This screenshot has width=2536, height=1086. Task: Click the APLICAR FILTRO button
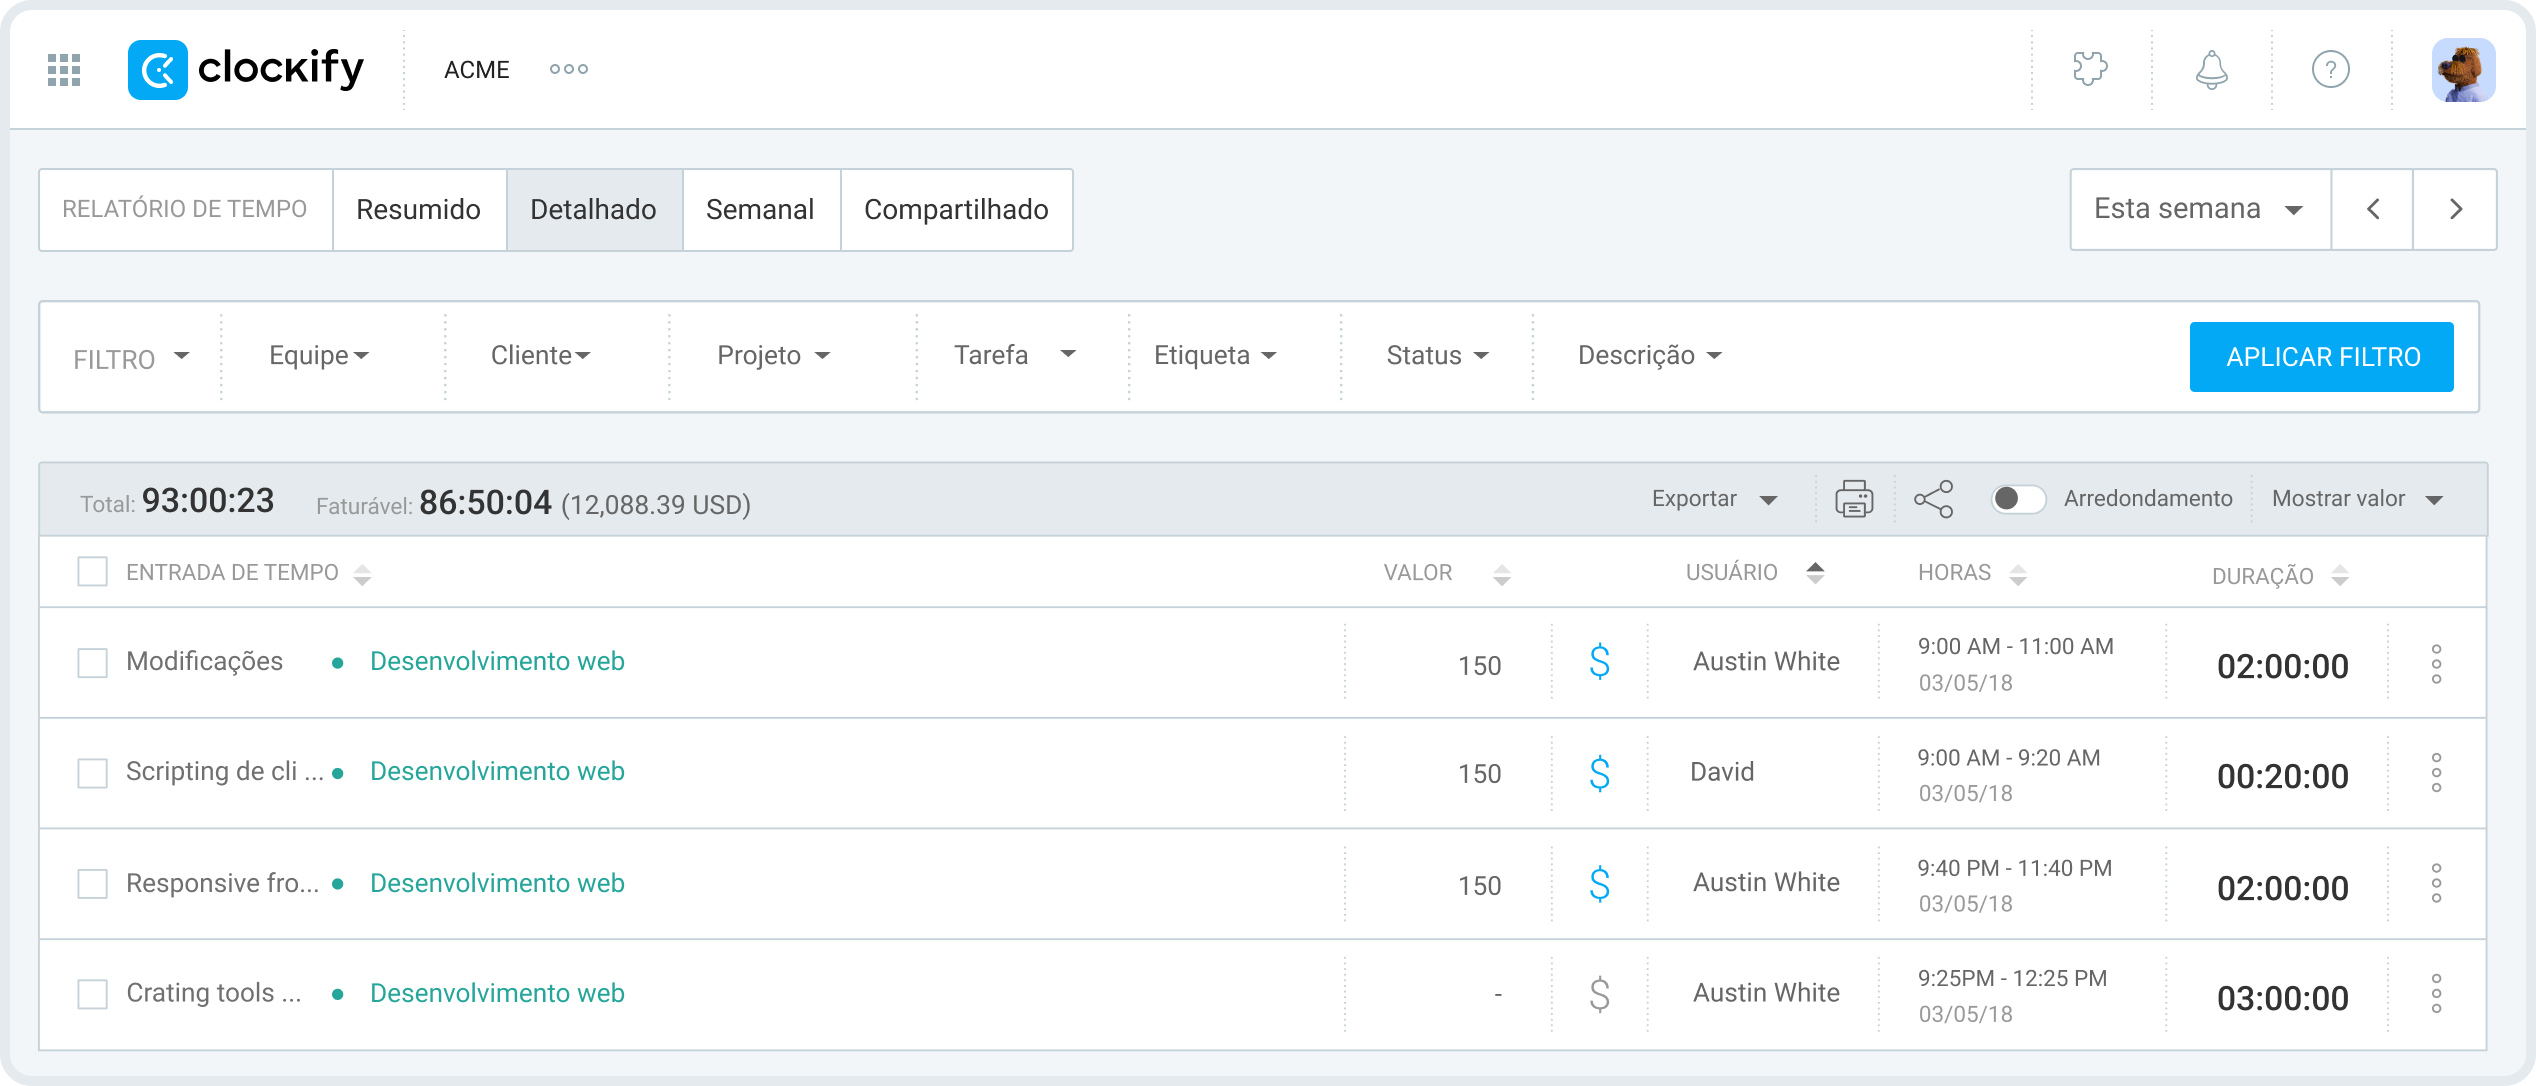tap(2322, 357)
